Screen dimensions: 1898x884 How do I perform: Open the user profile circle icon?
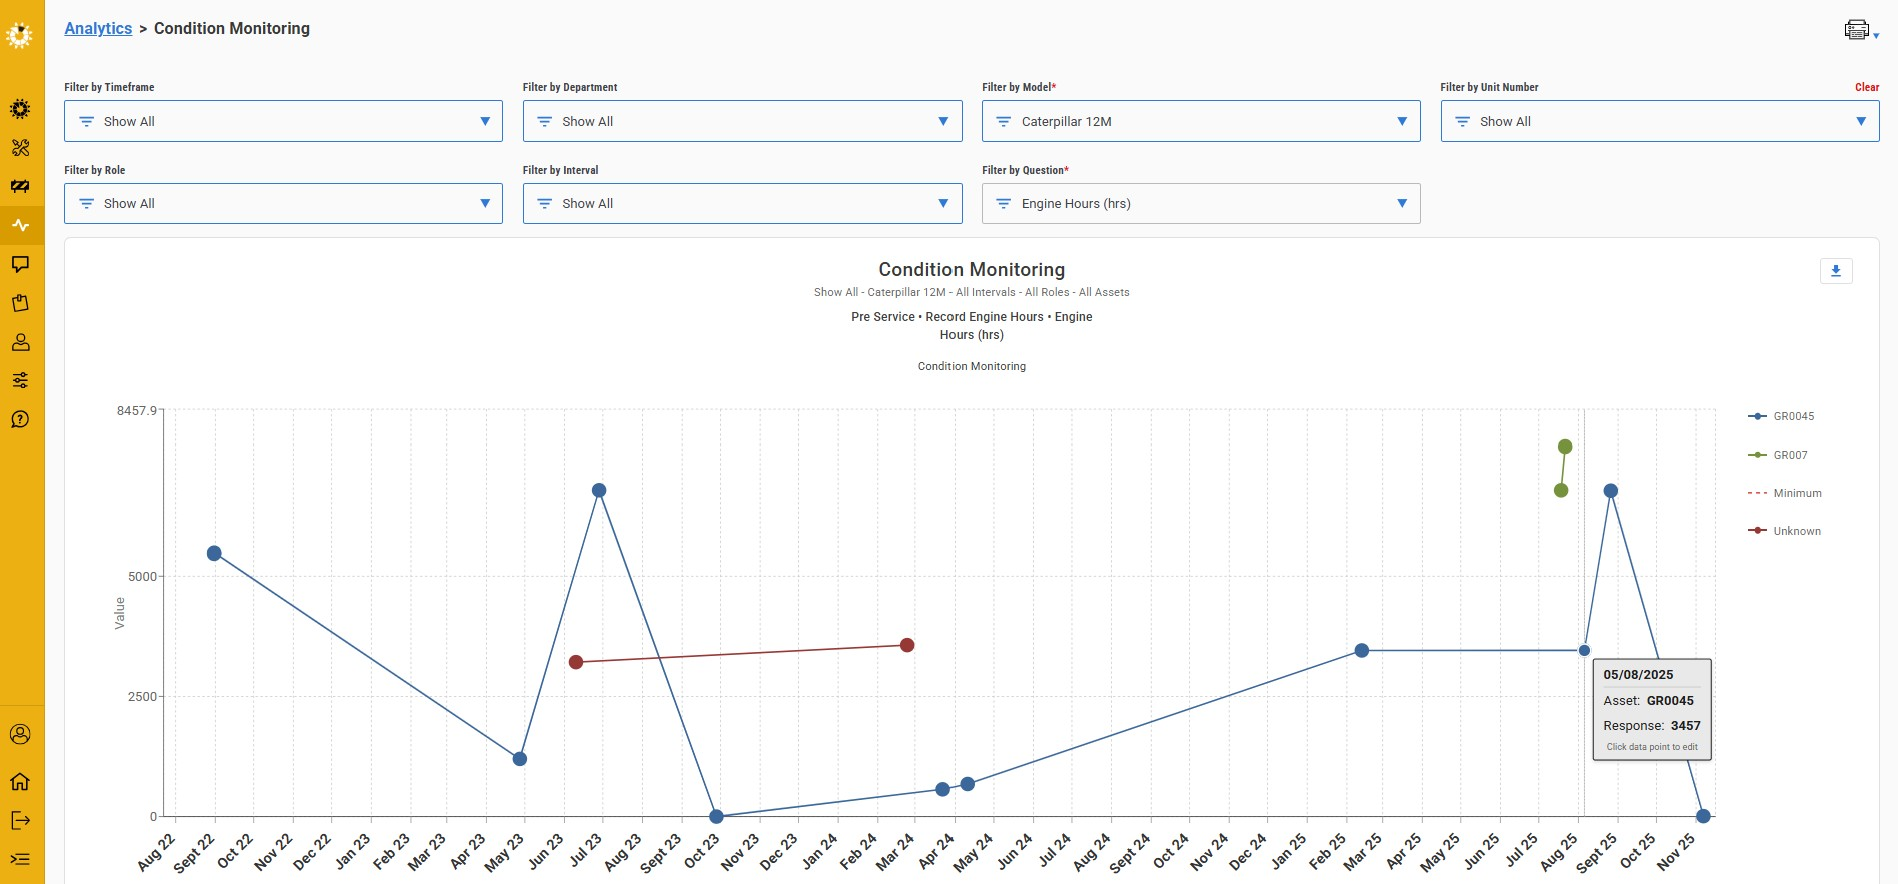[20, 734]
